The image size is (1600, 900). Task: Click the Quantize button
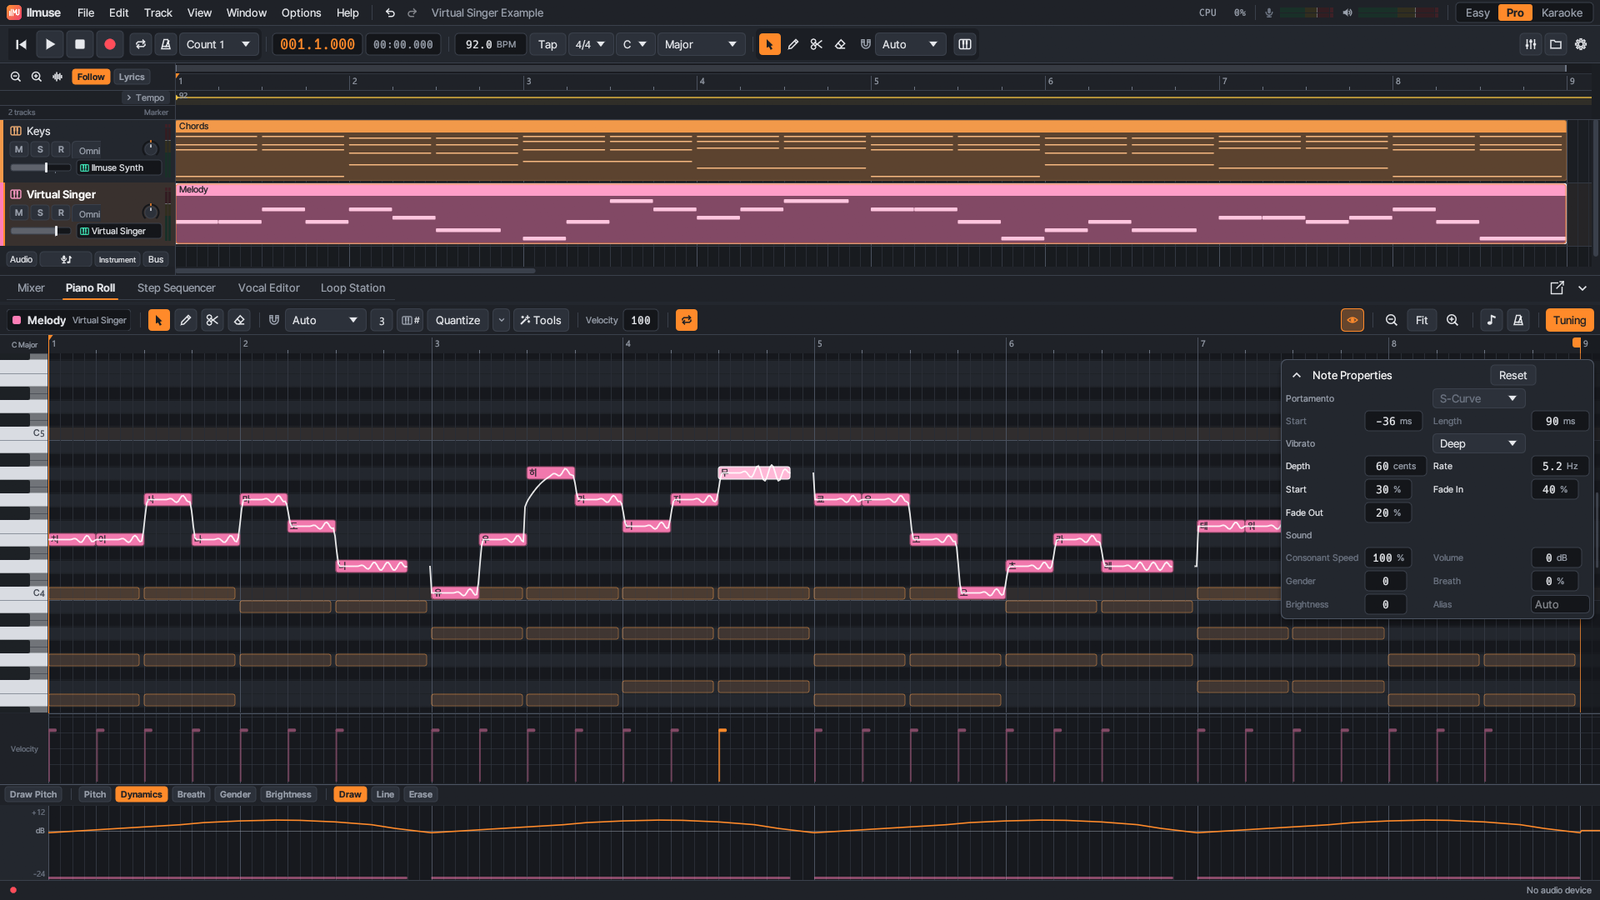(458, 320)
